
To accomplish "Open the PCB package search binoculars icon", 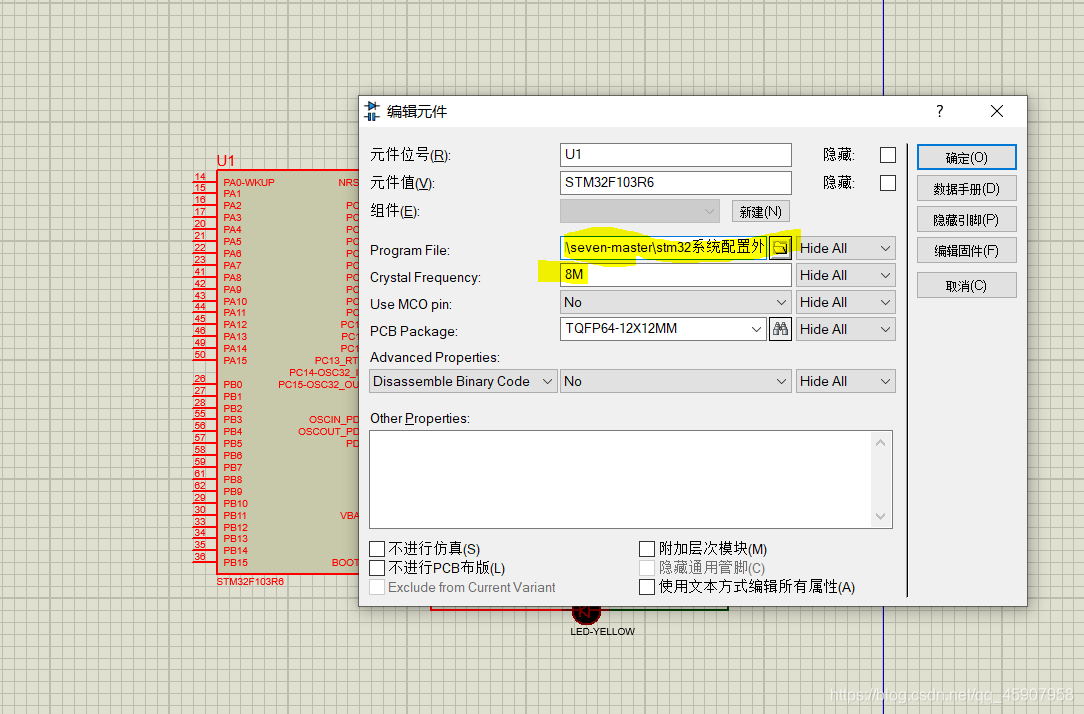I will pyautogui.click(x=780, y=329).
